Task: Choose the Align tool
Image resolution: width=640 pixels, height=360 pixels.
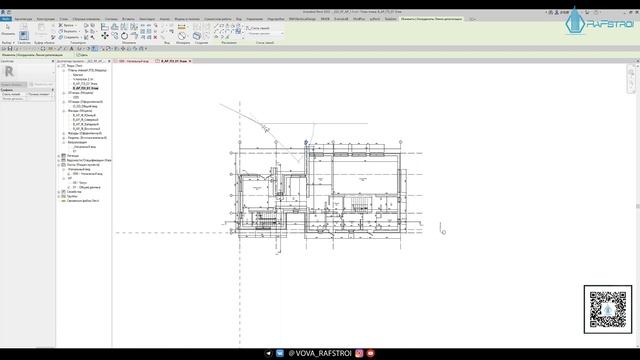Action: (x=105, y=27)
